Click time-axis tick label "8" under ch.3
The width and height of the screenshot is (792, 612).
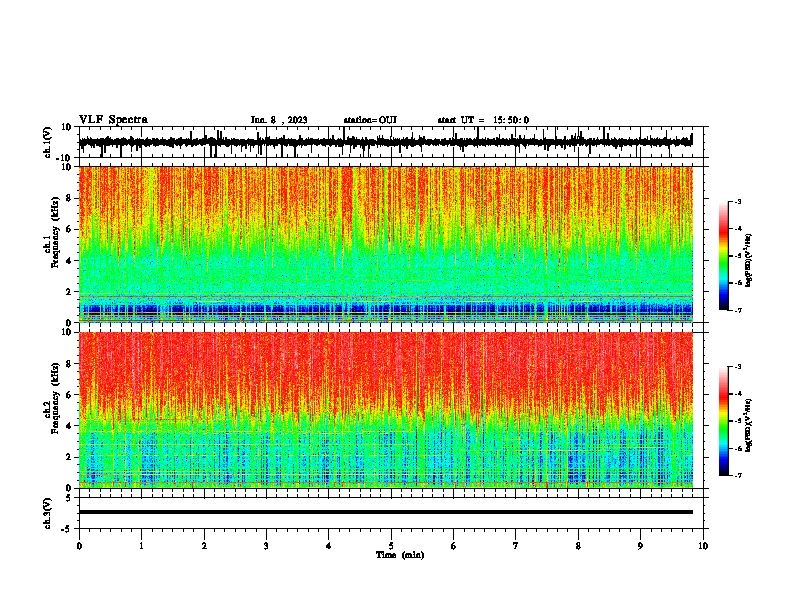point(578,546)
